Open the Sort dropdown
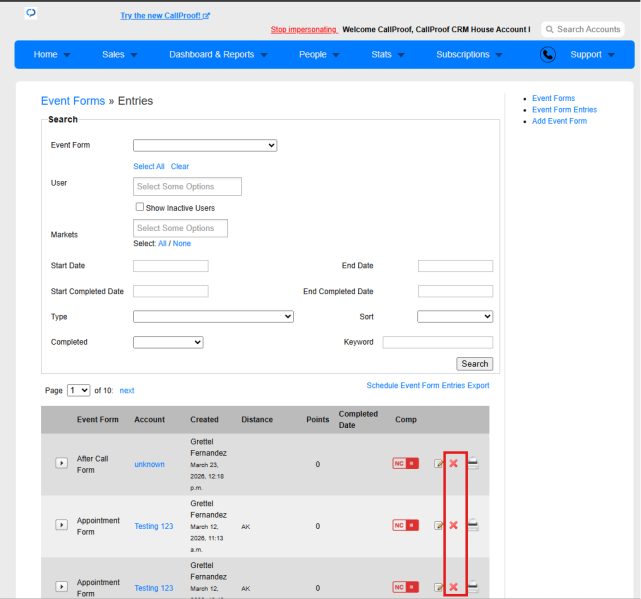This screenshot has width=641, height=599. click(455, 316)
